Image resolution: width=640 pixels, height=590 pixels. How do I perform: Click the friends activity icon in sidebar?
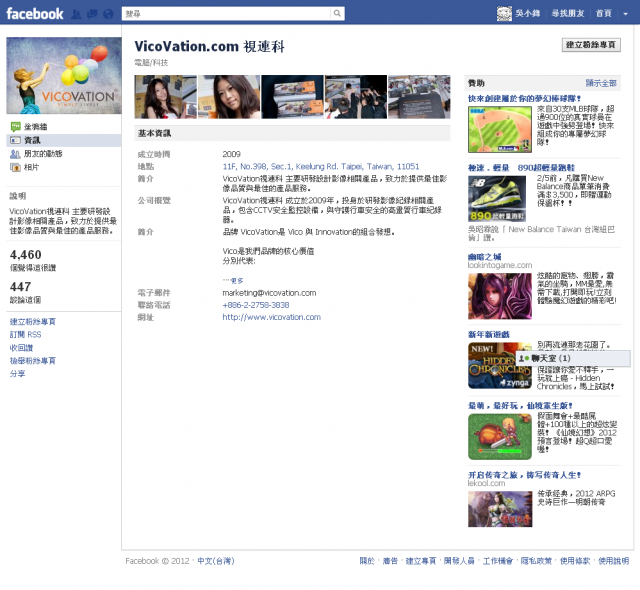(x=16, y=153)
